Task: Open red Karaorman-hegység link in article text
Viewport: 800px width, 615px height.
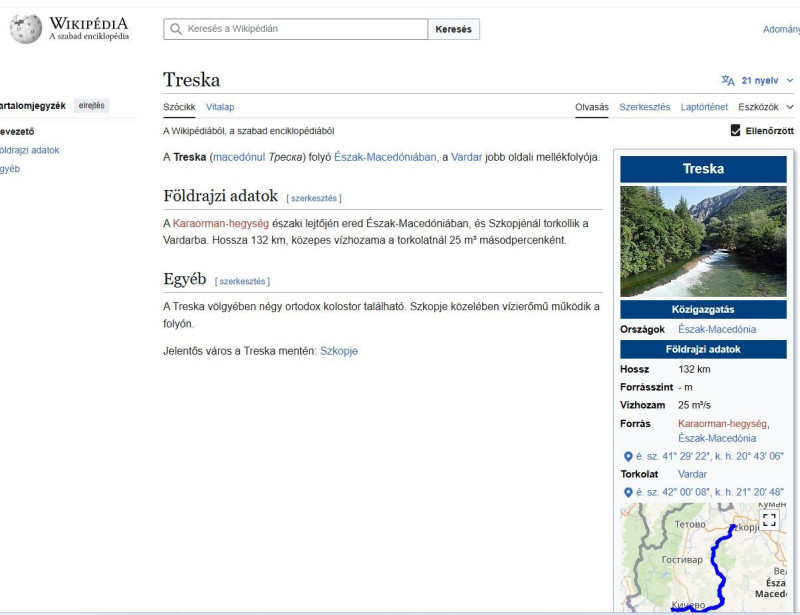Action: (220, 224)
